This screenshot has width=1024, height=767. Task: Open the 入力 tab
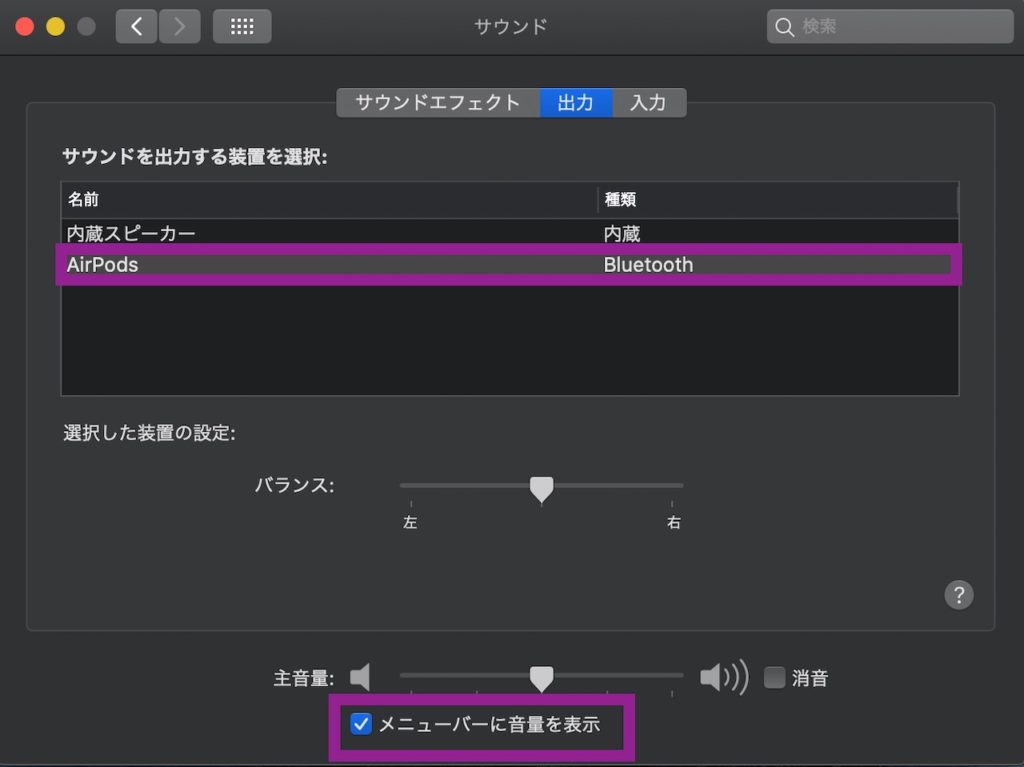click(648, 103)
